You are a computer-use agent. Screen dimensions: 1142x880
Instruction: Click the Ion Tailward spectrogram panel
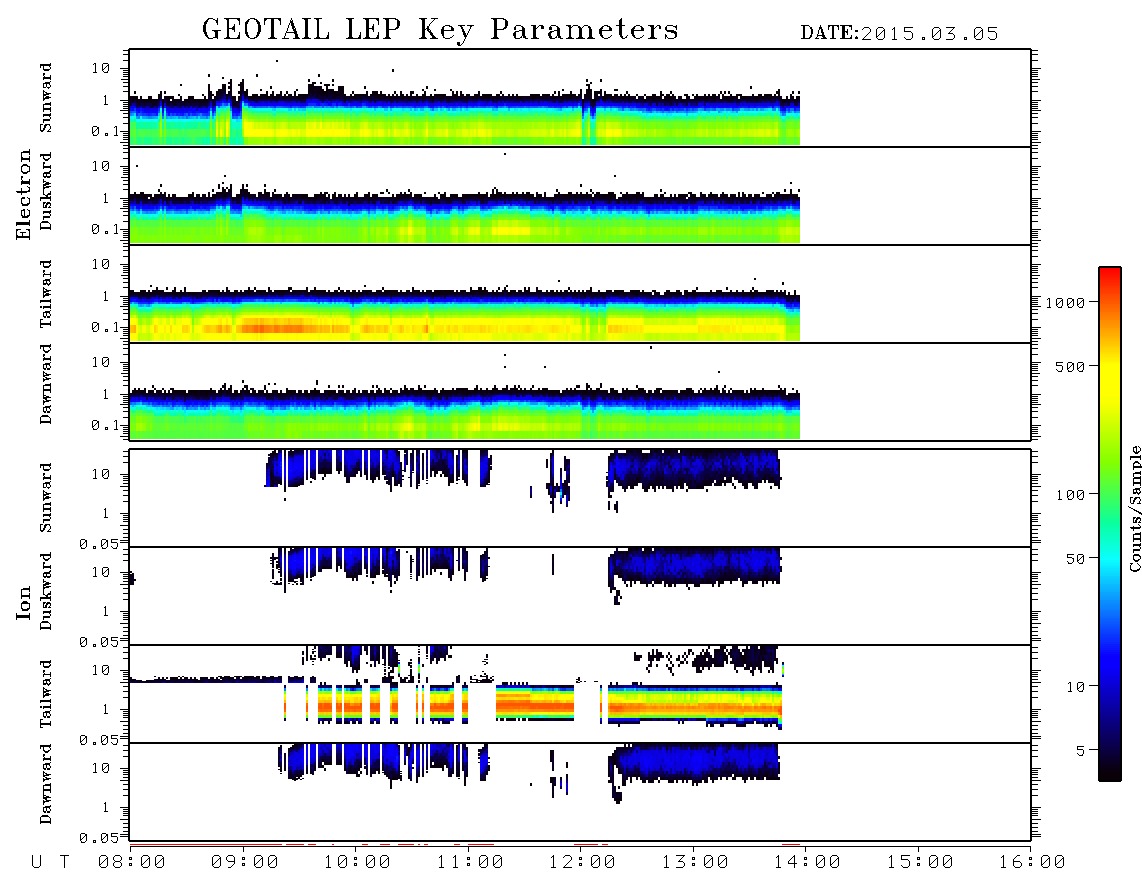tap(580, 694)
